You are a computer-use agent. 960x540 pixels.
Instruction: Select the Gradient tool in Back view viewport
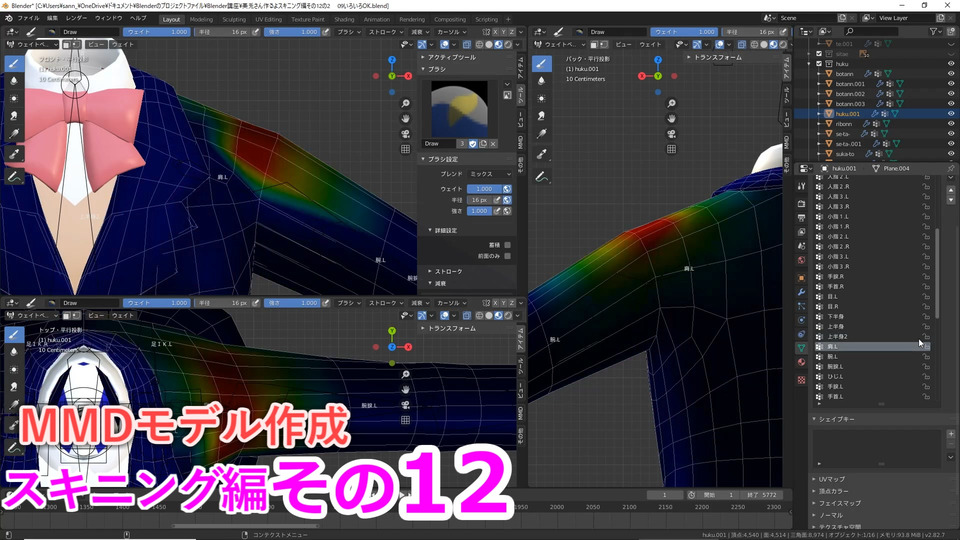(x=541, y=134)
